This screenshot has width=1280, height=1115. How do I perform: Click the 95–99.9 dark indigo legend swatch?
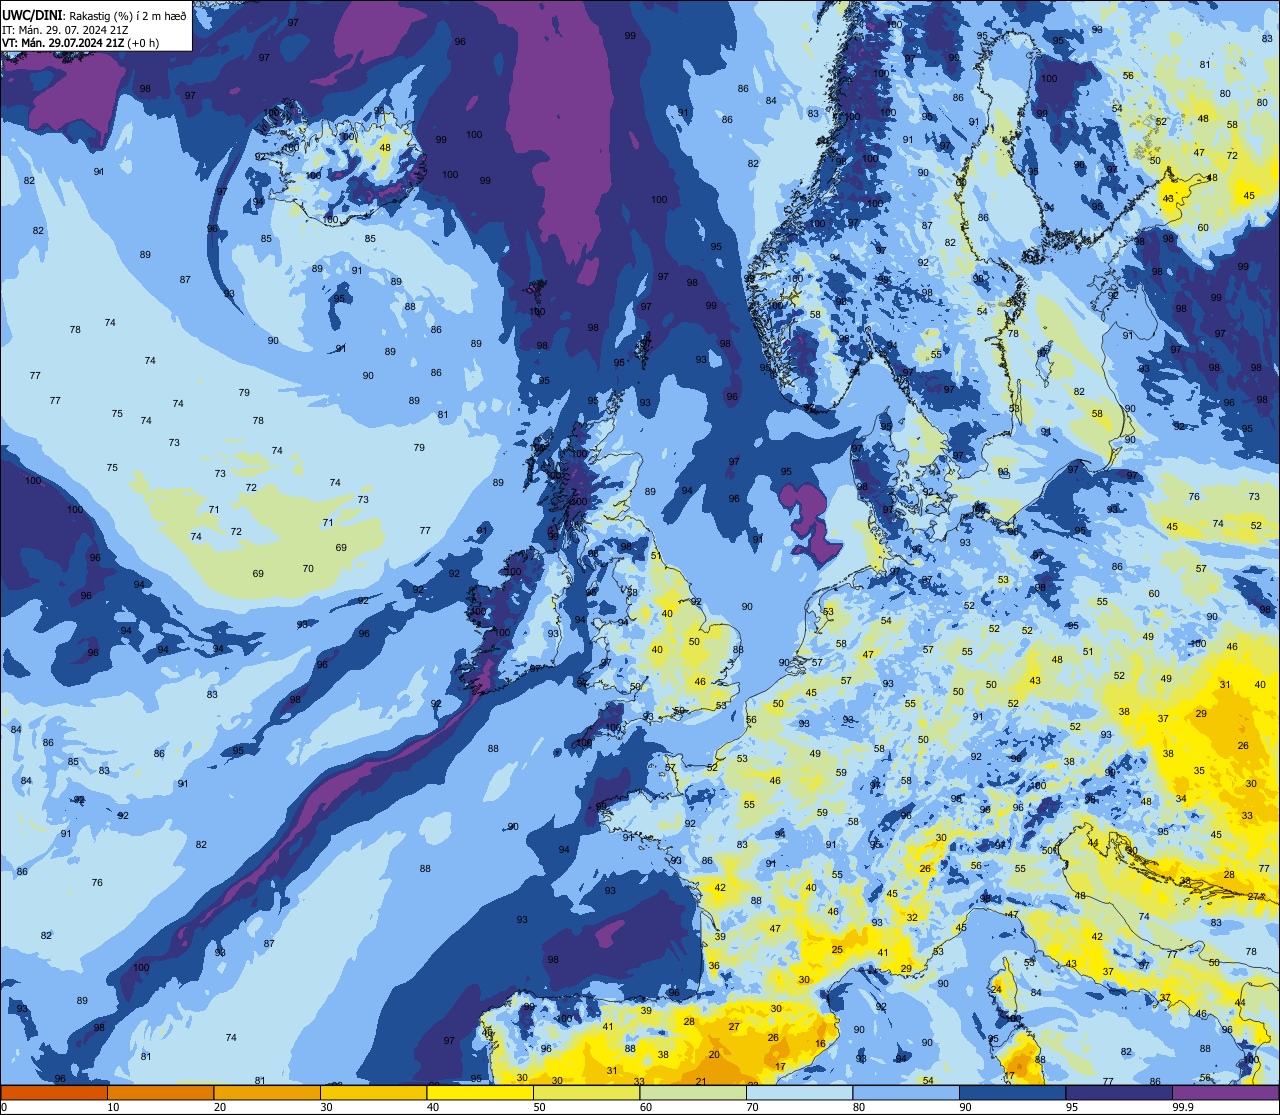click(1119, 1092)
